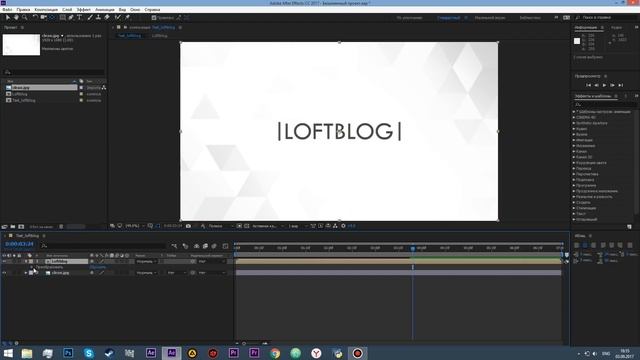The width and height of the screenshot is (640, 360).
Task: Collapse the Loftblog layer properties
Action: click(x=26, y=261)
